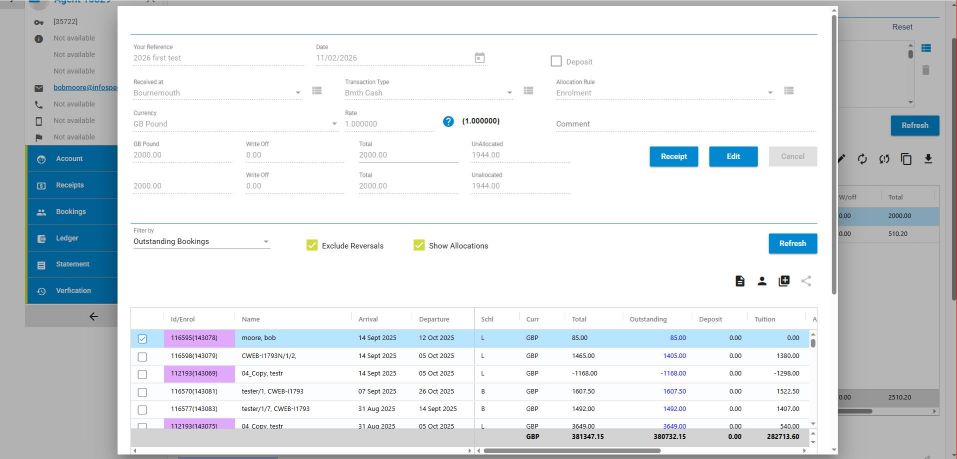Image resolution: width=957 pixels, height=459 pixels.
Task: Click the phone handset icon in agent details
Action: click(x=39, y=104)
